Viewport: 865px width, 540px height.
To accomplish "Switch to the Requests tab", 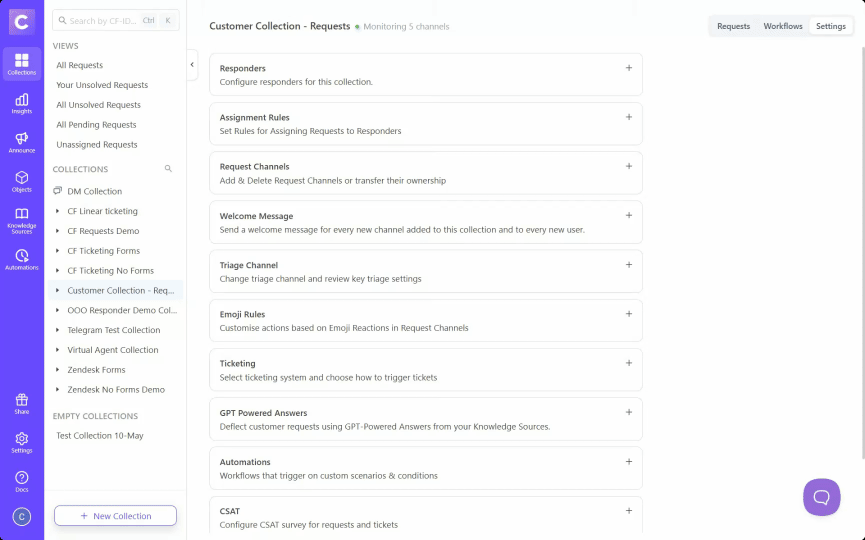I will (733, 26).
